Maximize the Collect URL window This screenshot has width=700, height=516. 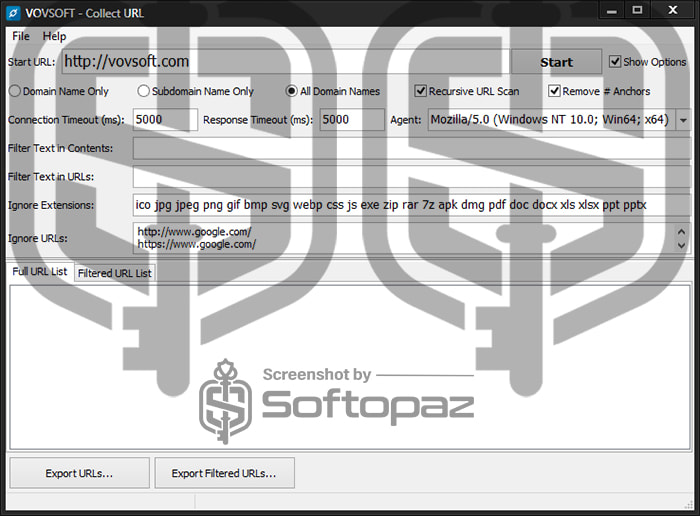[638, 11]
